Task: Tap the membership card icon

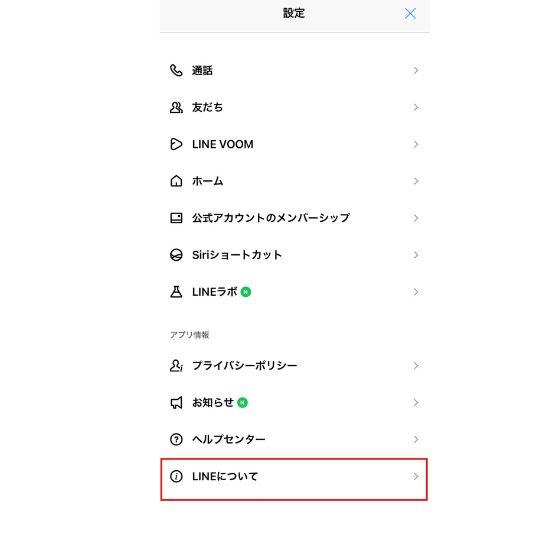Action: [x=176, y=218]
